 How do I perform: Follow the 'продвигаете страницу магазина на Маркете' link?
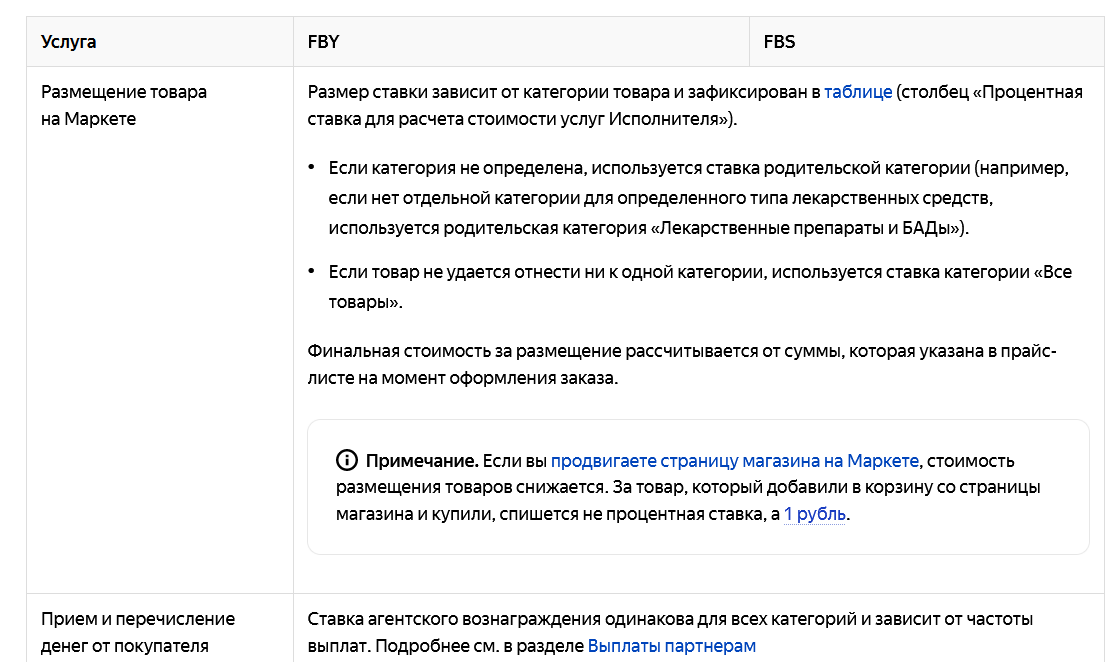tap(734, 461)
